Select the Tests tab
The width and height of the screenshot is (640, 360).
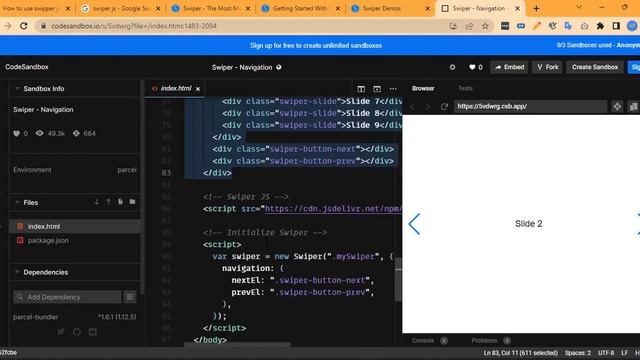pos(465,89)
